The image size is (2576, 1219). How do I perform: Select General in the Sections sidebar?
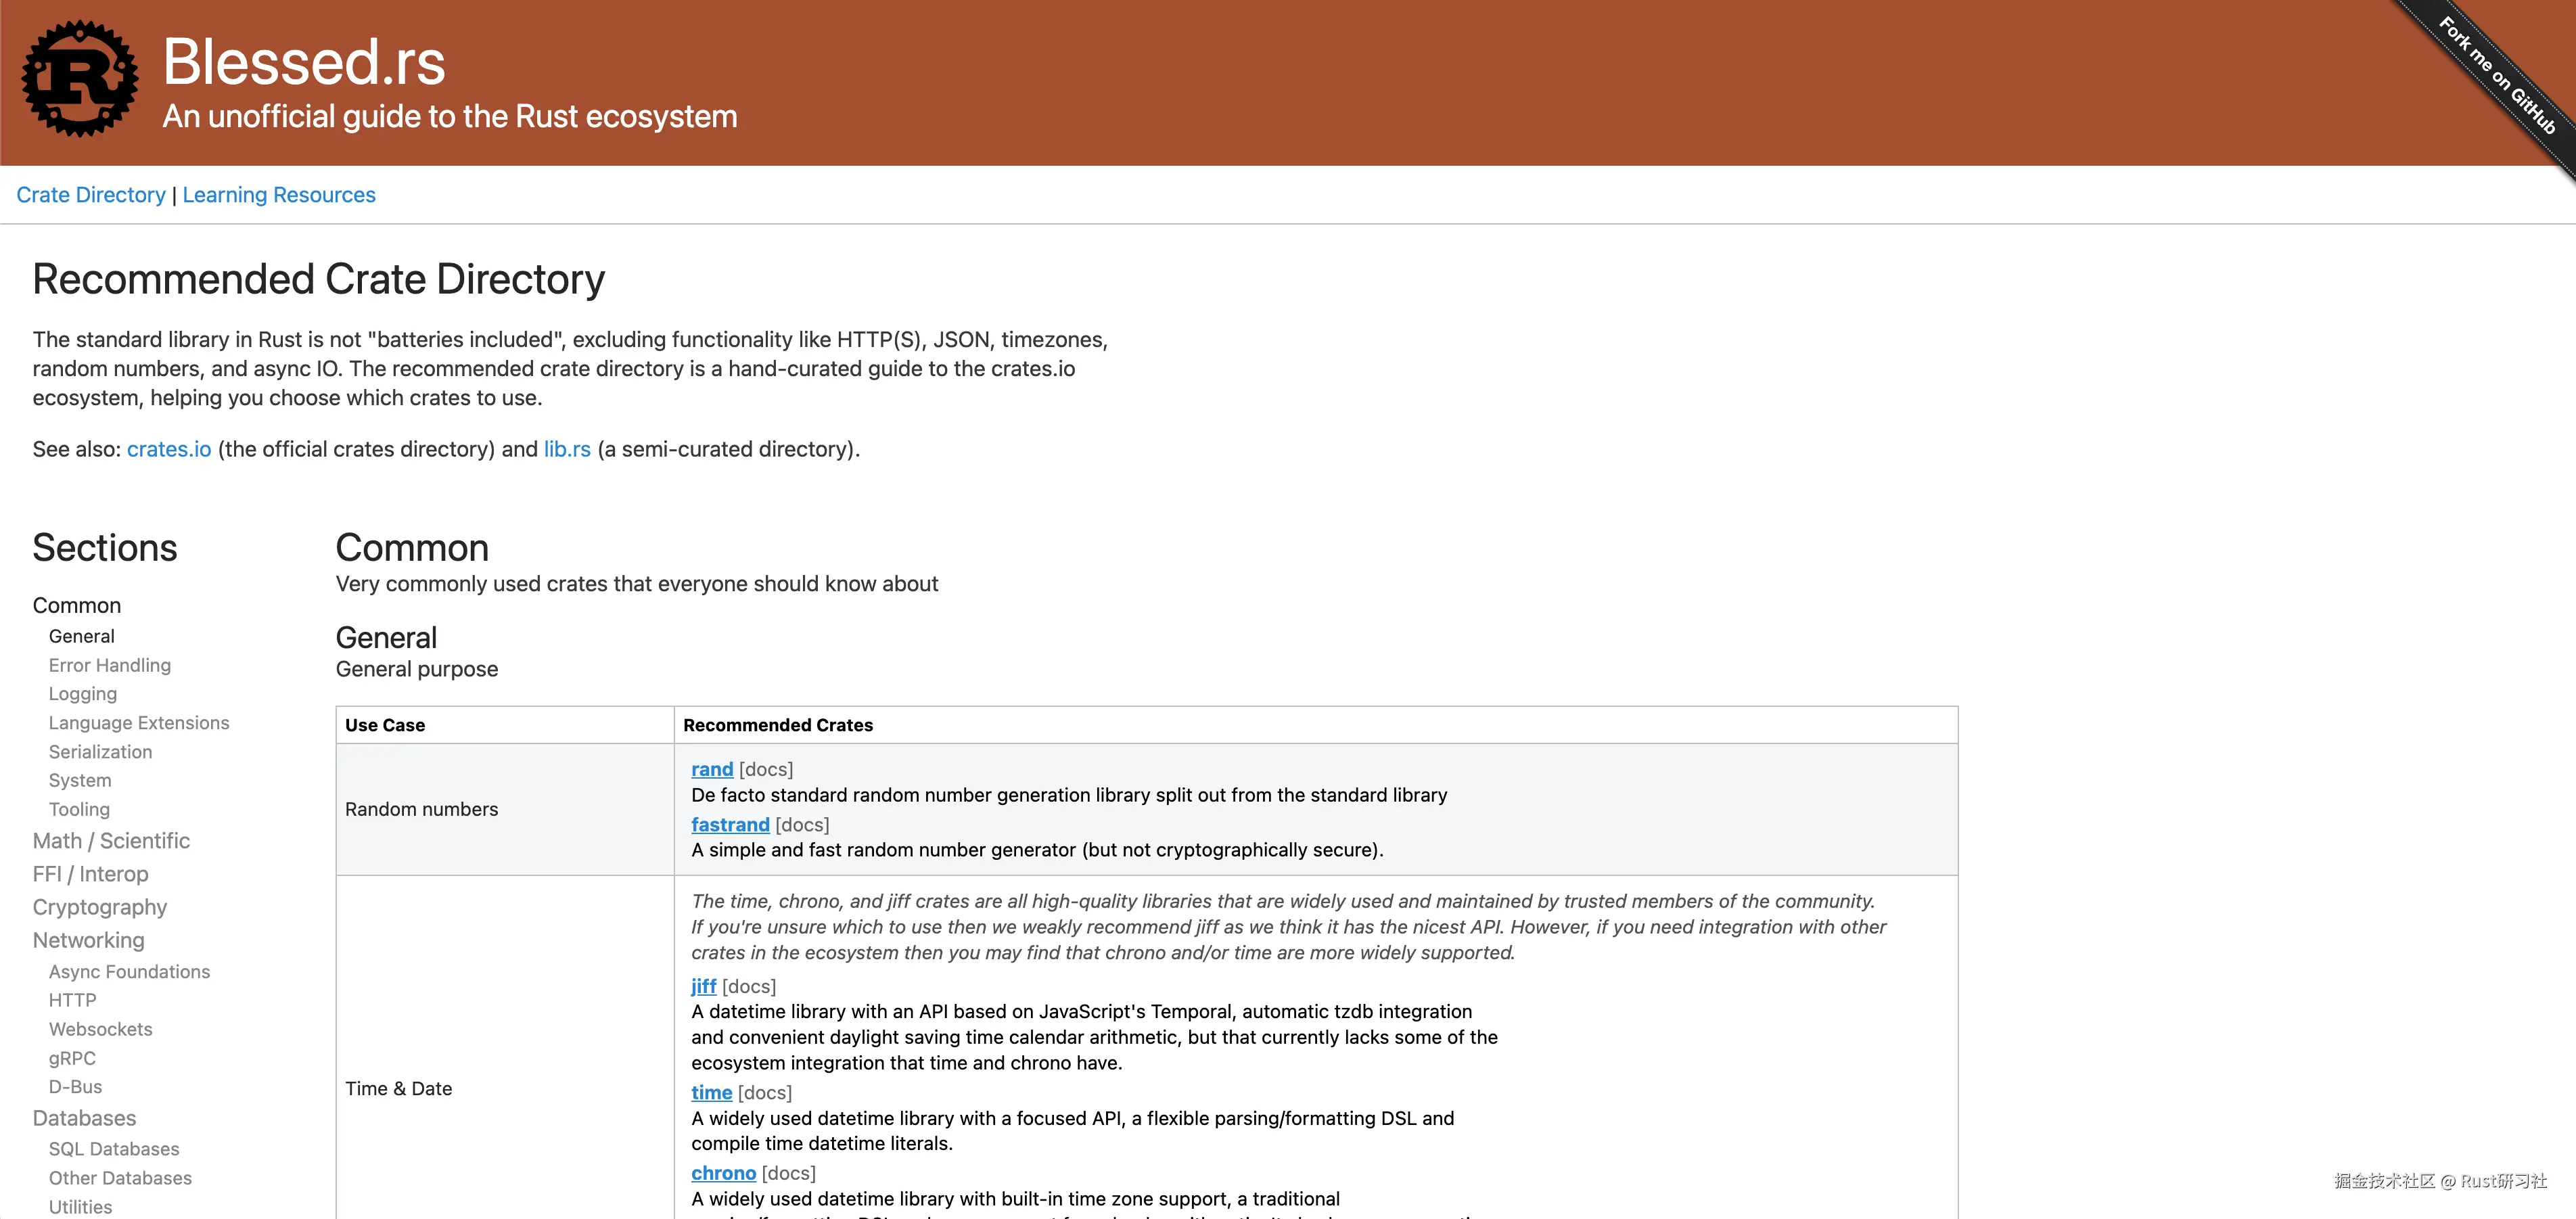click(x=82, y=636)
